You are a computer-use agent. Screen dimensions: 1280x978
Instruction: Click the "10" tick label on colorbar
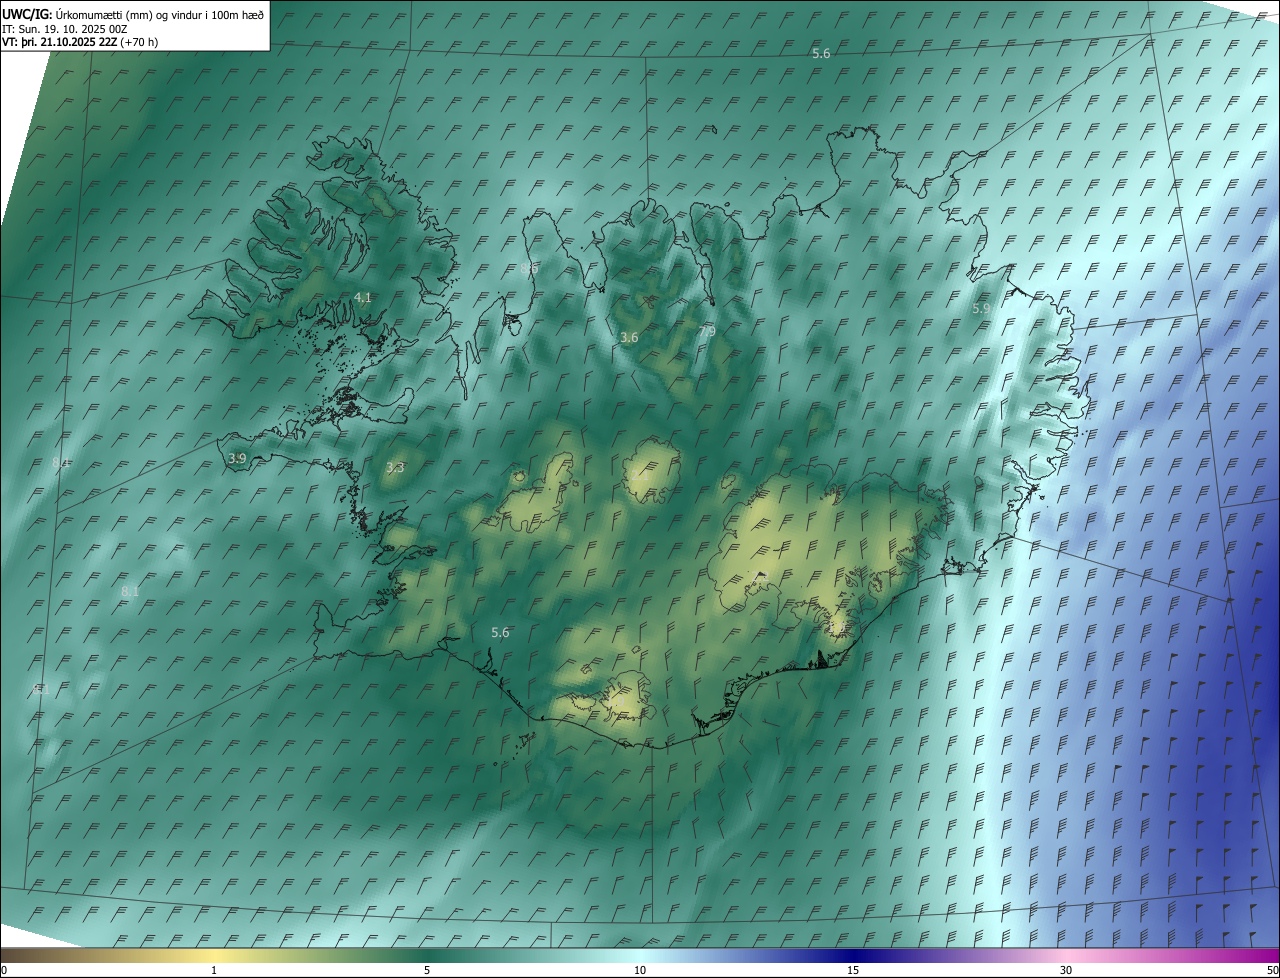pyautogui.click(x=640, y=970)
